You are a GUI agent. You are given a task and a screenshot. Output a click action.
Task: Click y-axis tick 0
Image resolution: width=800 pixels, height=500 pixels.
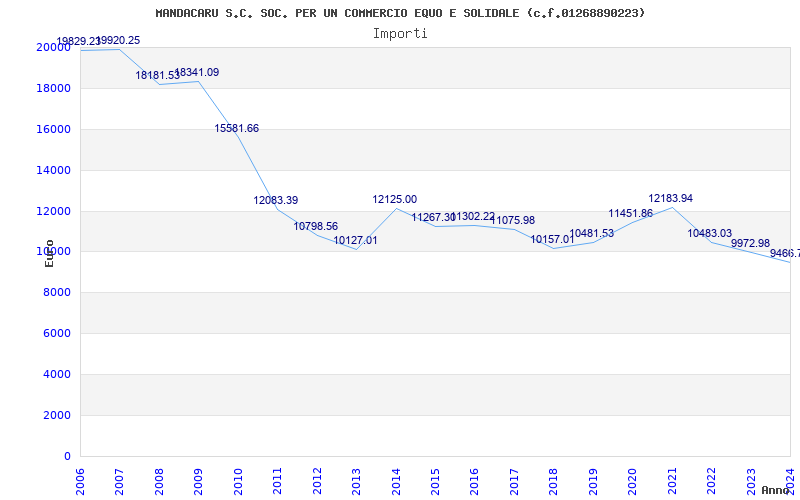(x=67, y=456)
